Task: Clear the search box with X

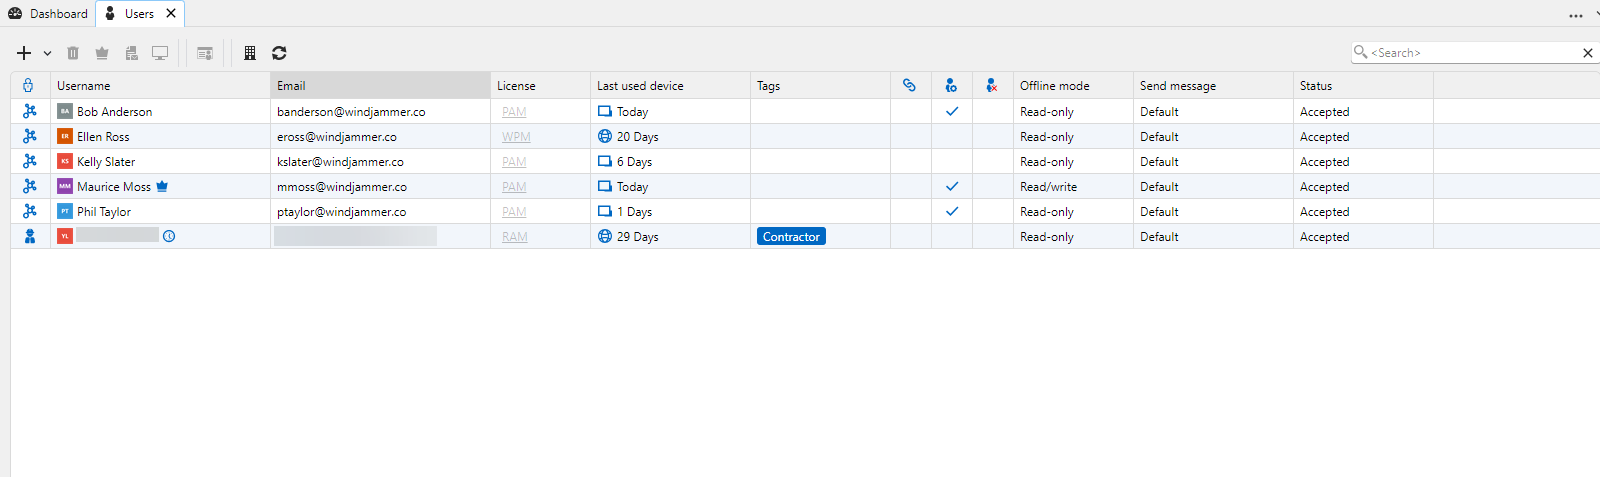Action: 1588,53
